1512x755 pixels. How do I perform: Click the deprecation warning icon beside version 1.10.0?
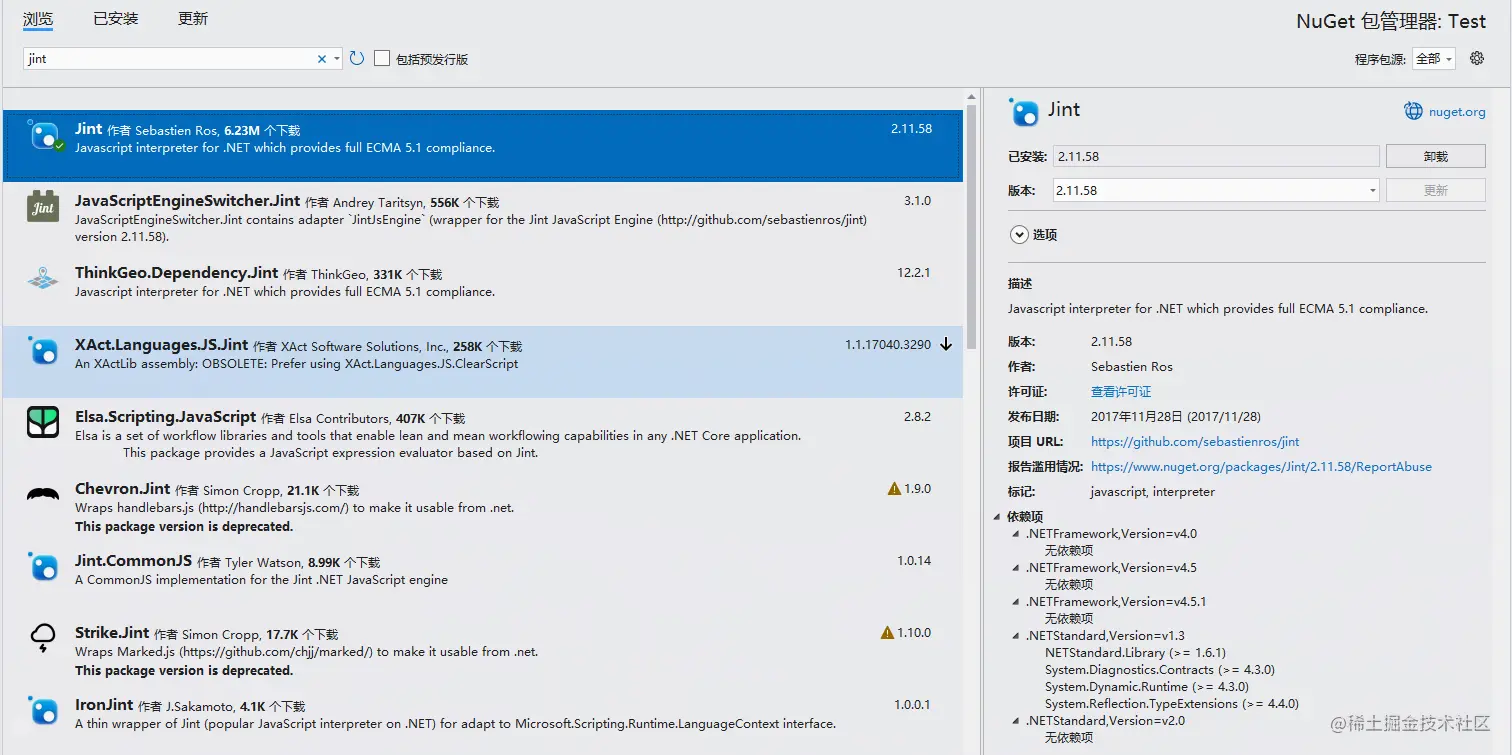click(x=887, y=633)
